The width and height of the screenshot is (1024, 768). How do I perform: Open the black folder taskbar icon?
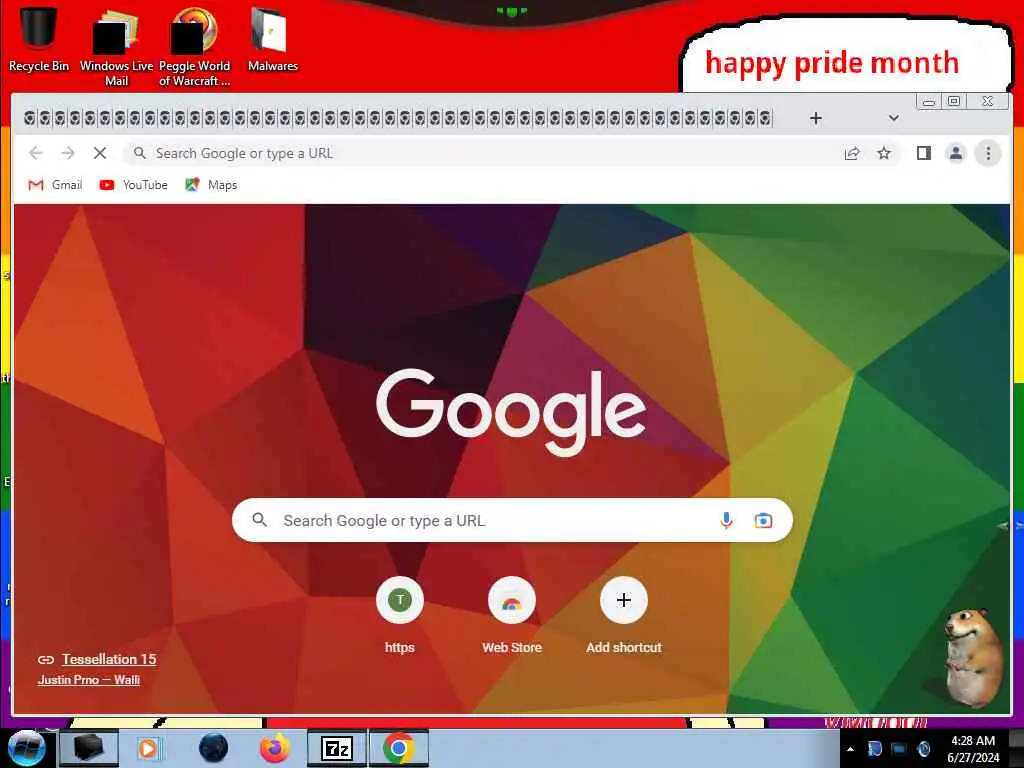pos(89,748)
